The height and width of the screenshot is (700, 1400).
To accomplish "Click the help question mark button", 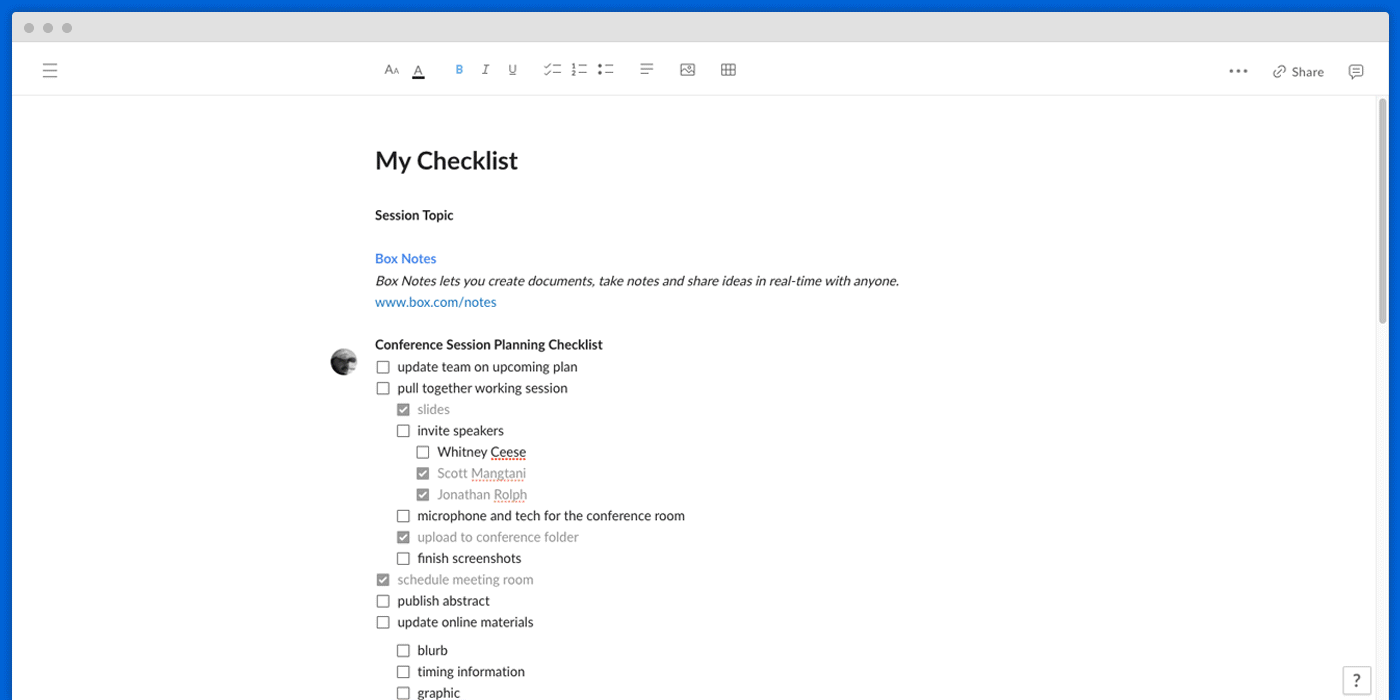I will [x=1356, y=680].
